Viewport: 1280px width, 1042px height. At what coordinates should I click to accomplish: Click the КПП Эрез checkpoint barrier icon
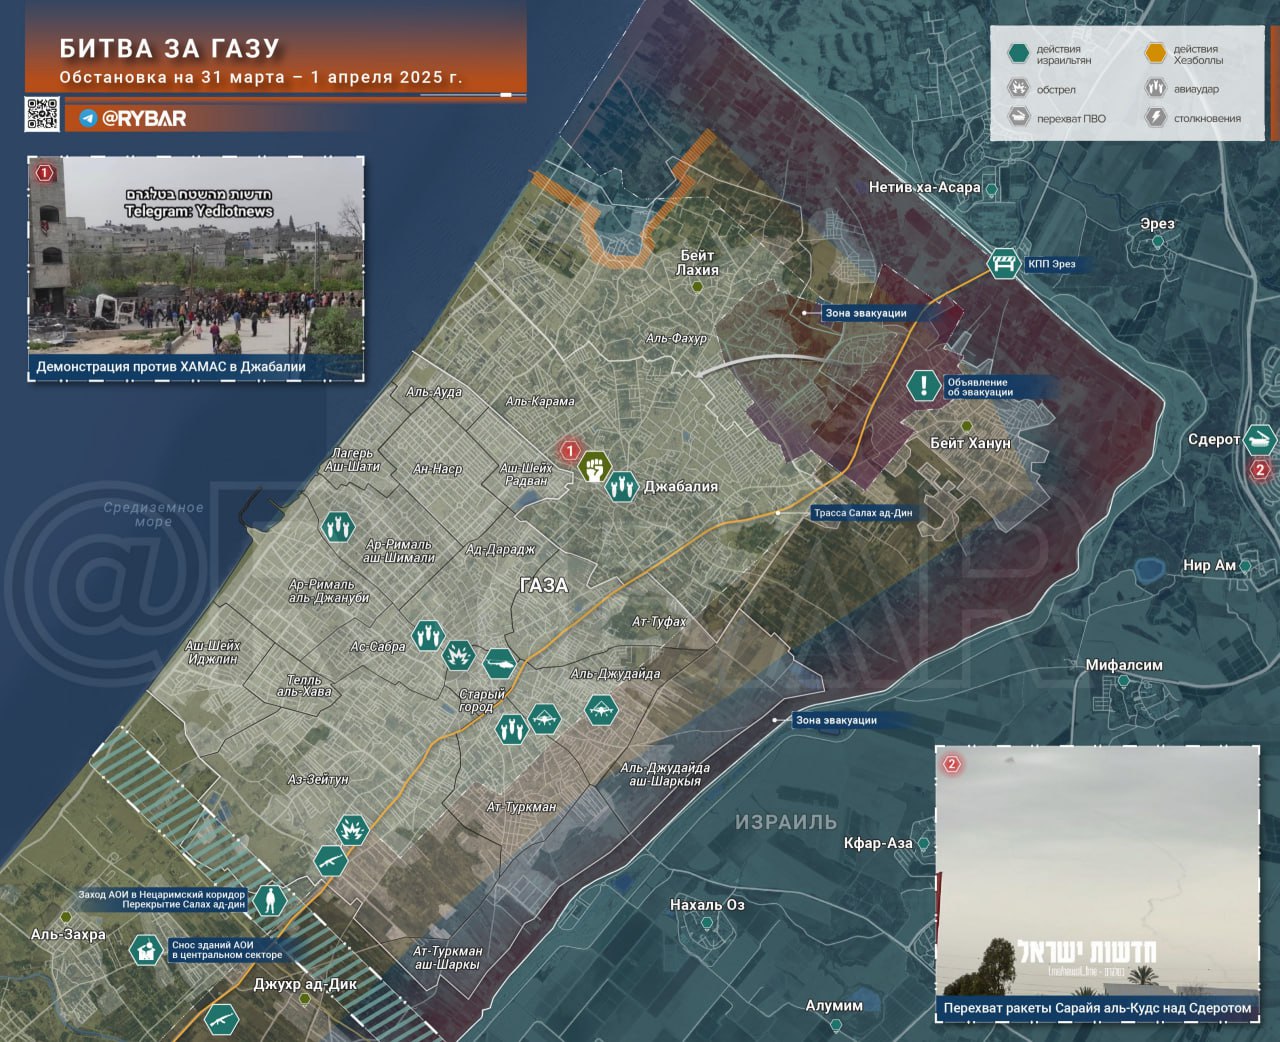click(1003, 264)
